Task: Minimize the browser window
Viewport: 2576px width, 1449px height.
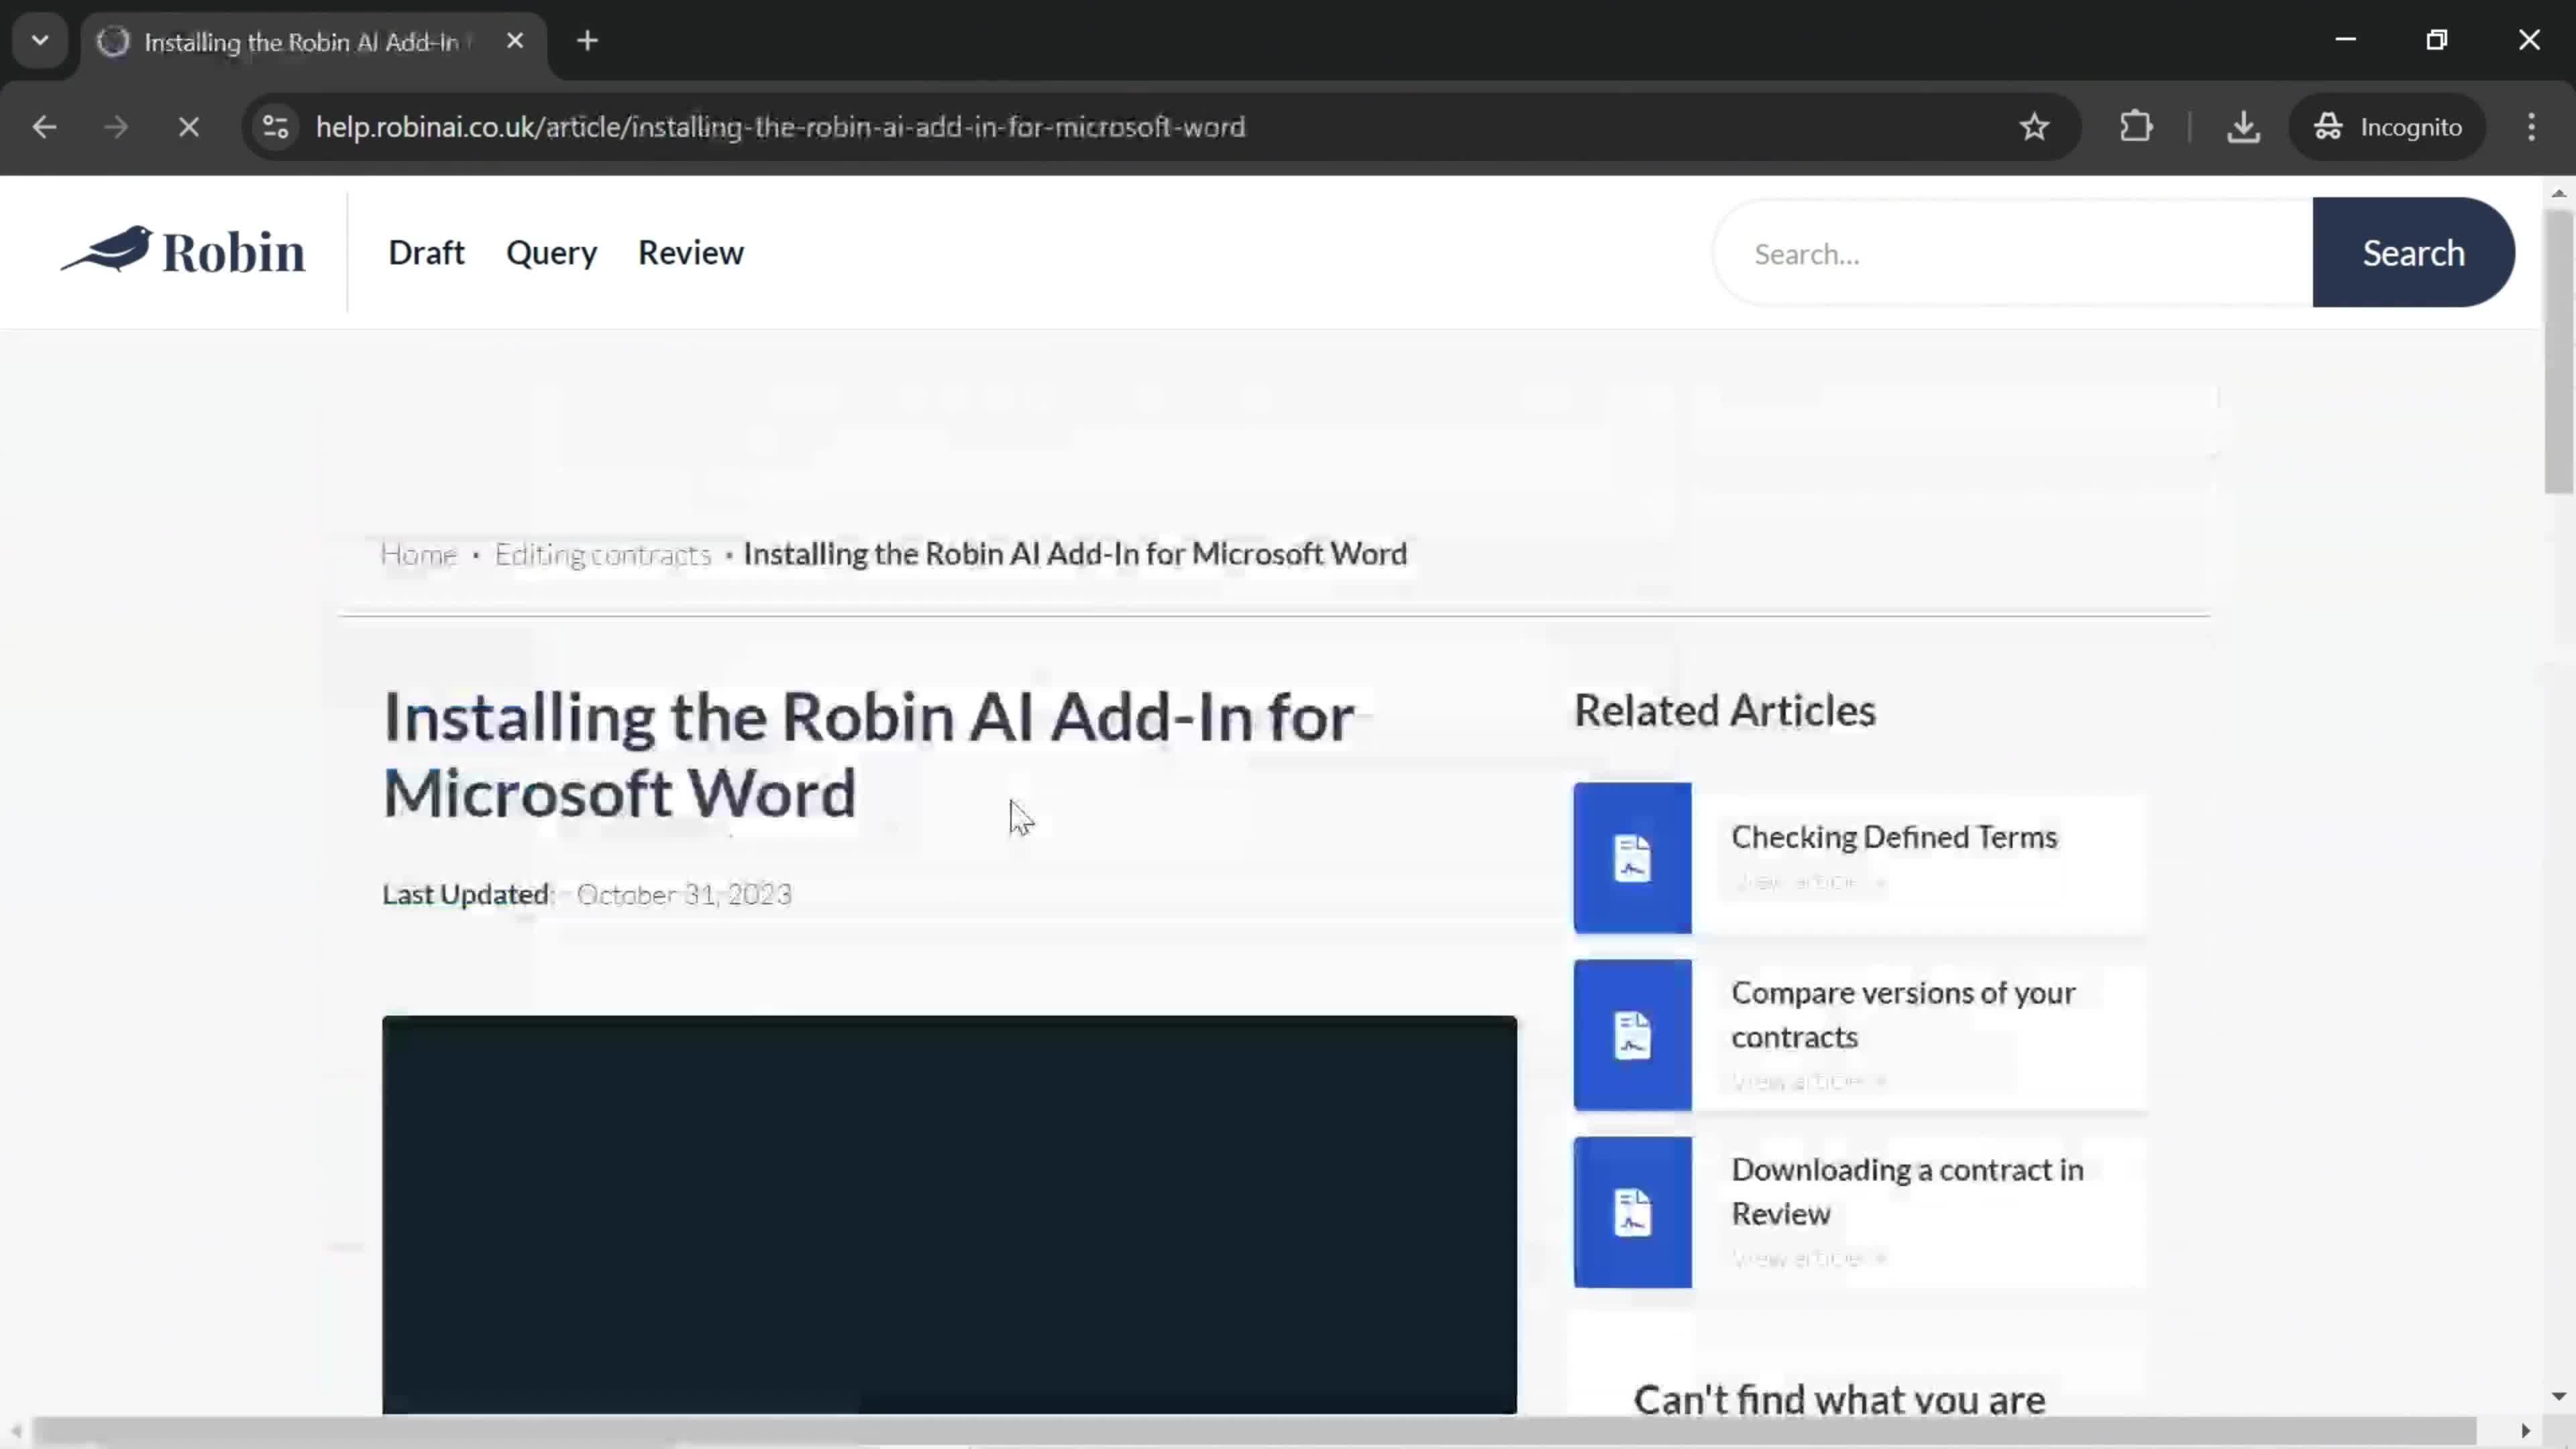Action: click(2345, 40)
